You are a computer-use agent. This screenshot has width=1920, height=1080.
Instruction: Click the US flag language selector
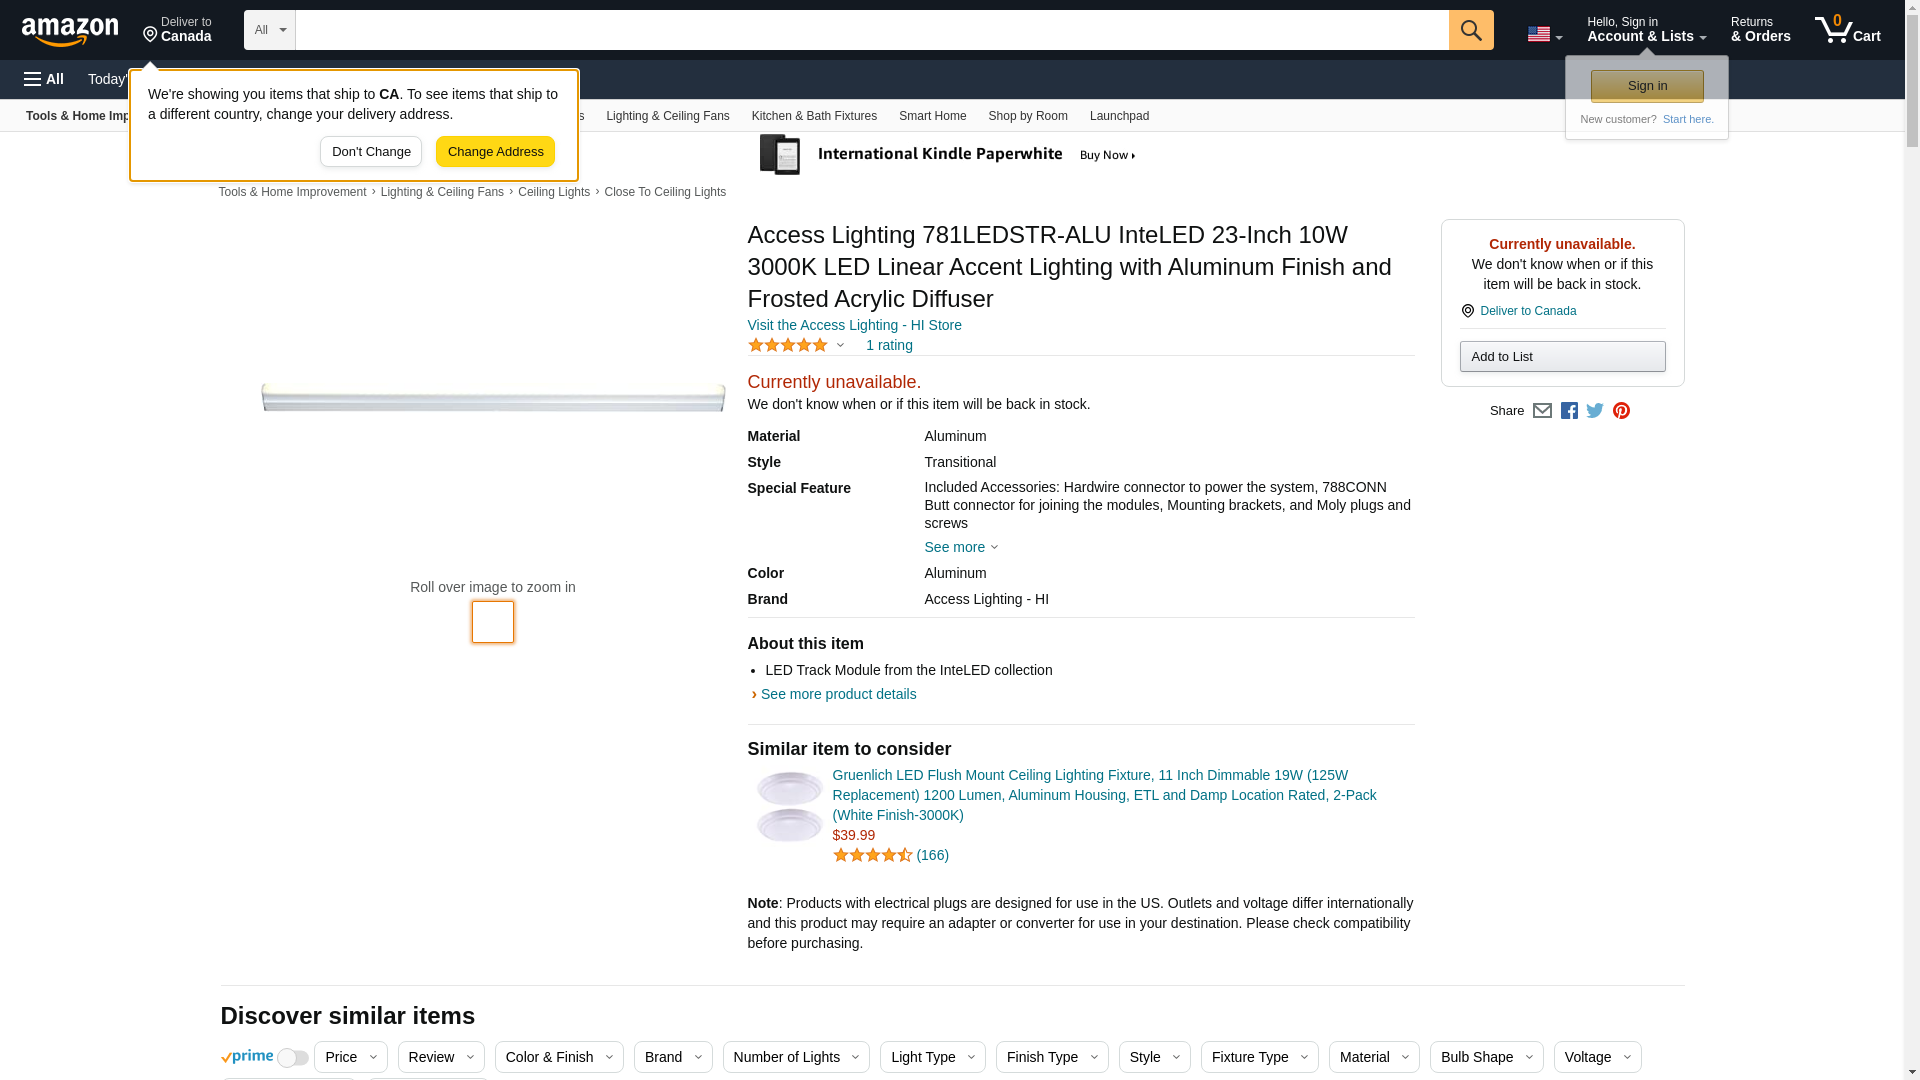(x=1544, y=34)
